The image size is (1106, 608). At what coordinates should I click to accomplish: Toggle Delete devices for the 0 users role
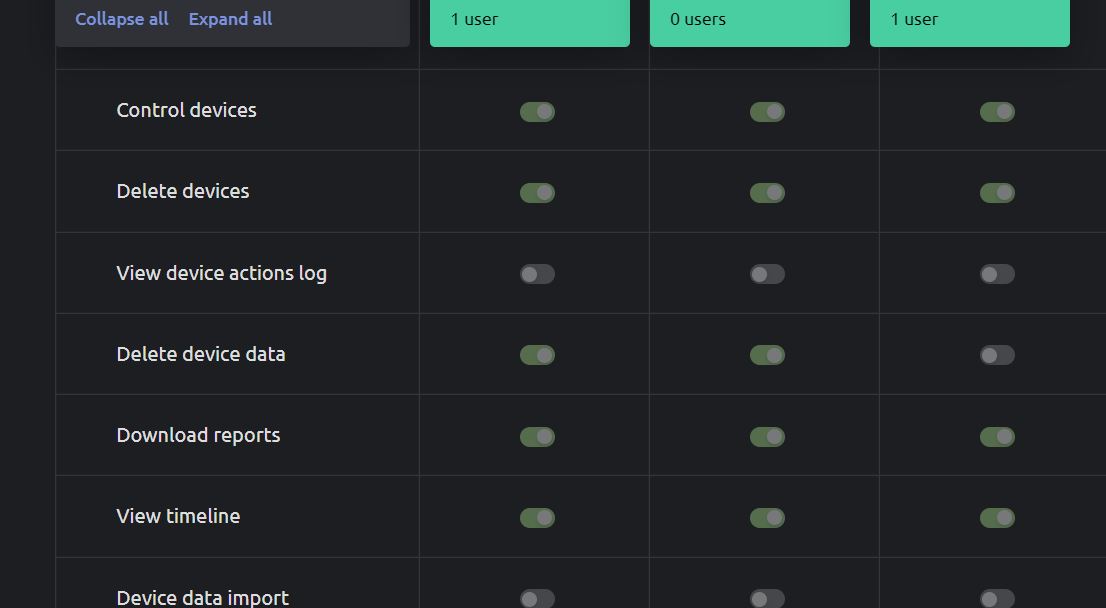coord(767,193)
